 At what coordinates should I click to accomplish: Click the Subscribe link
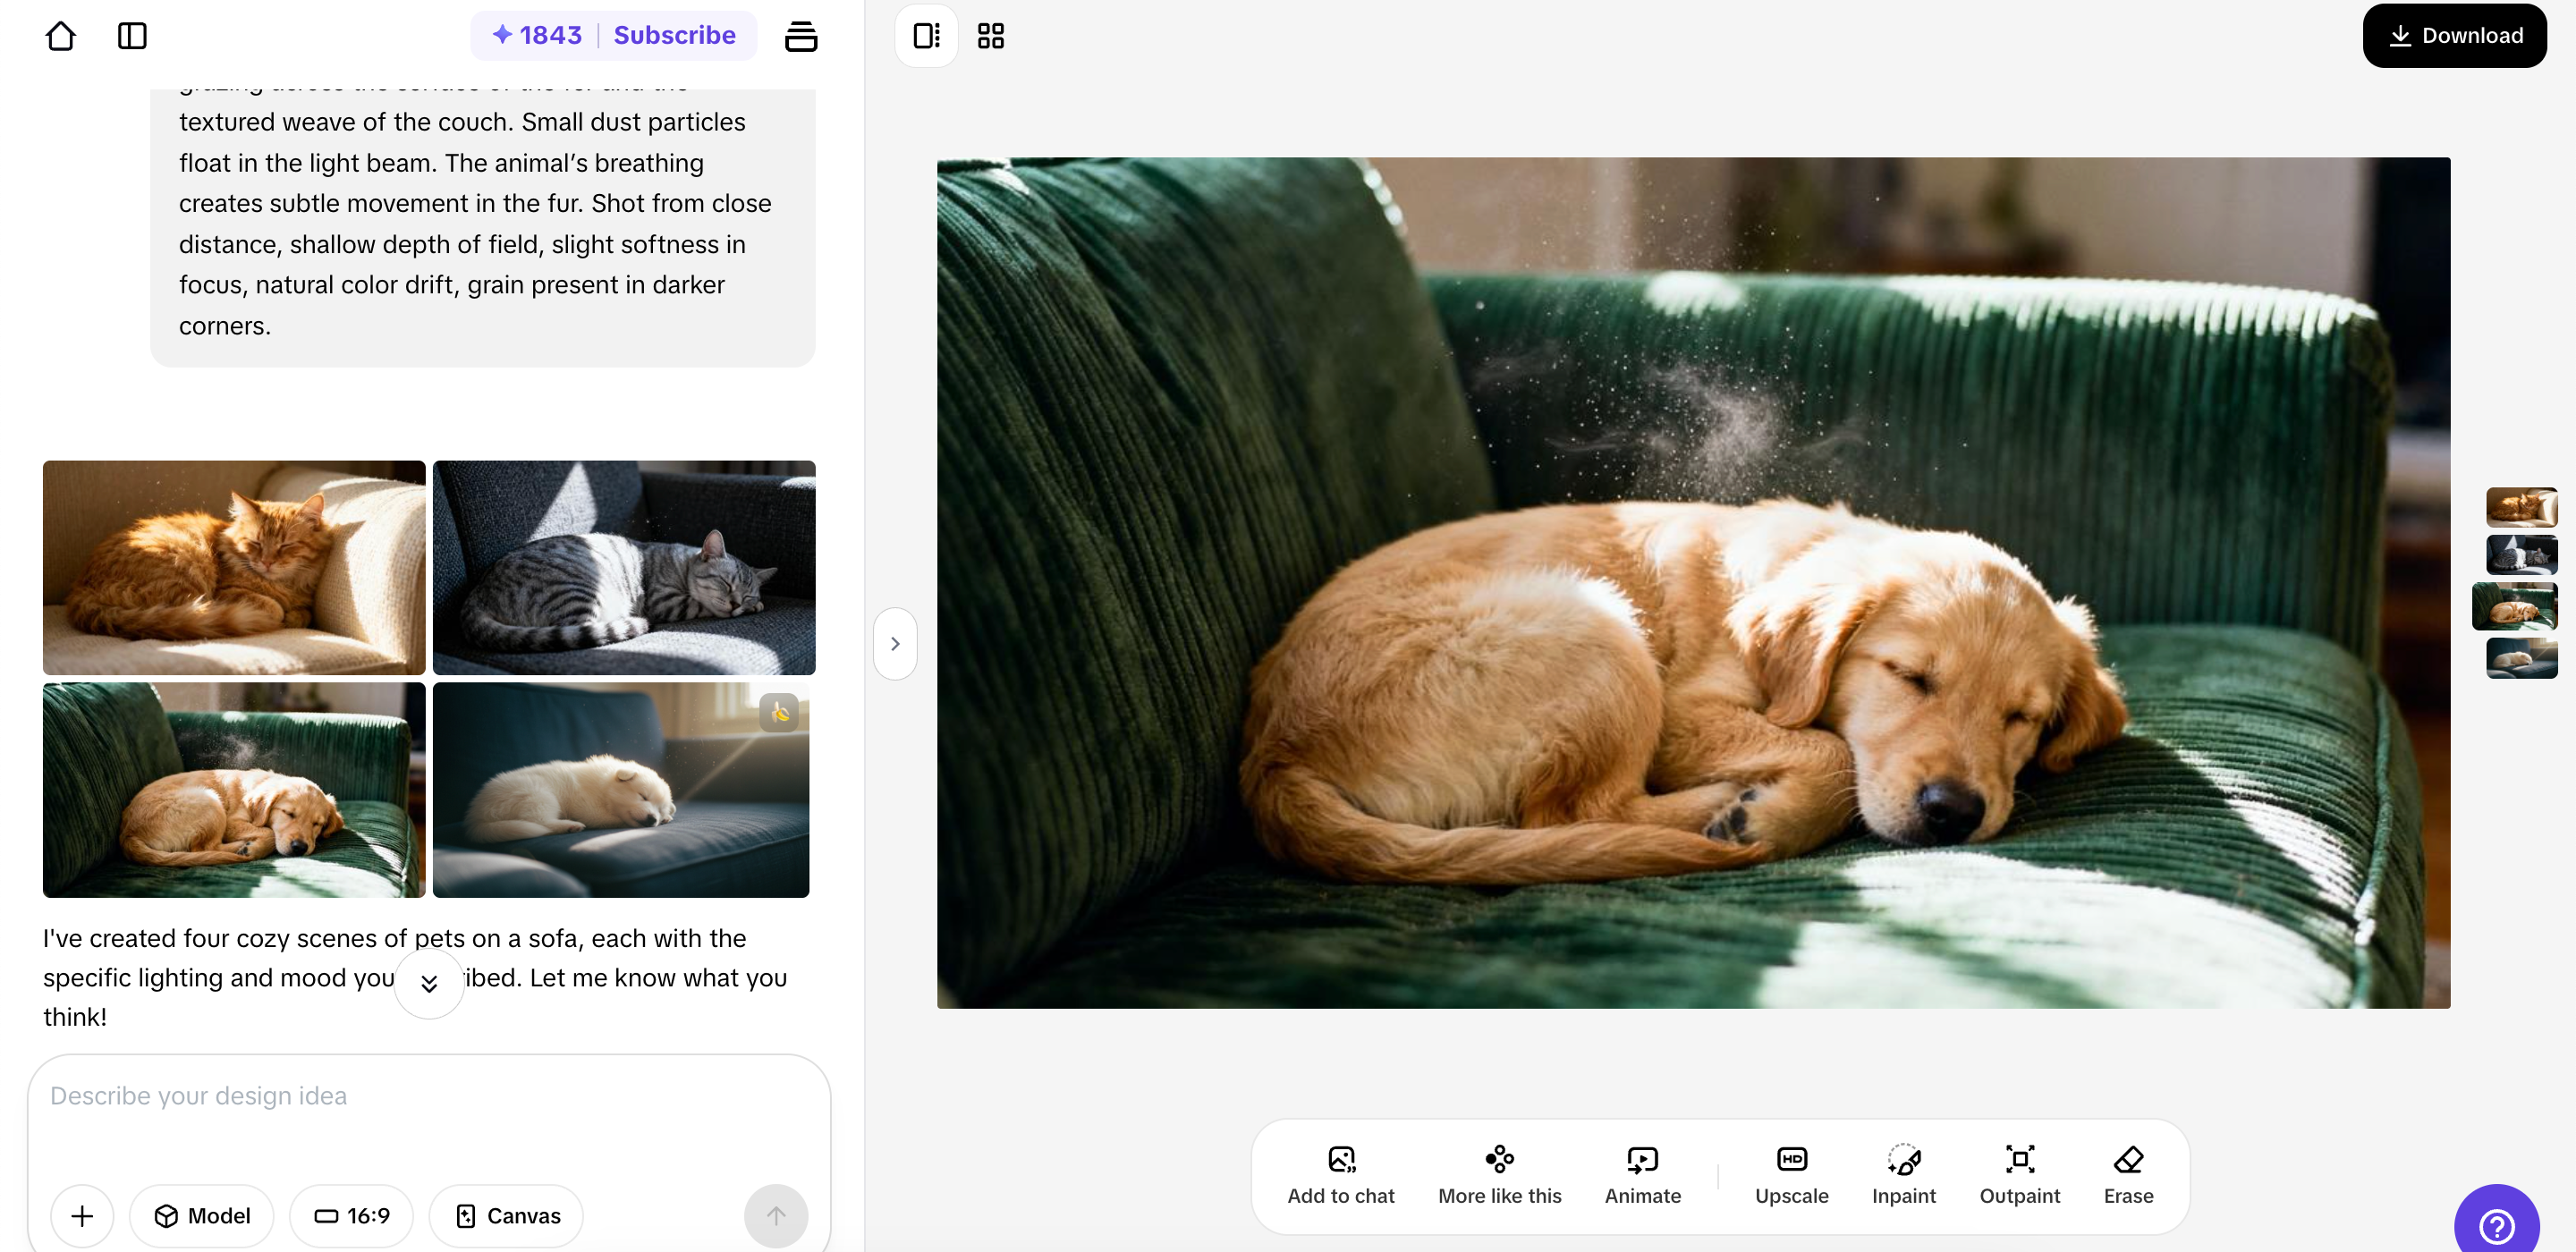674,34
